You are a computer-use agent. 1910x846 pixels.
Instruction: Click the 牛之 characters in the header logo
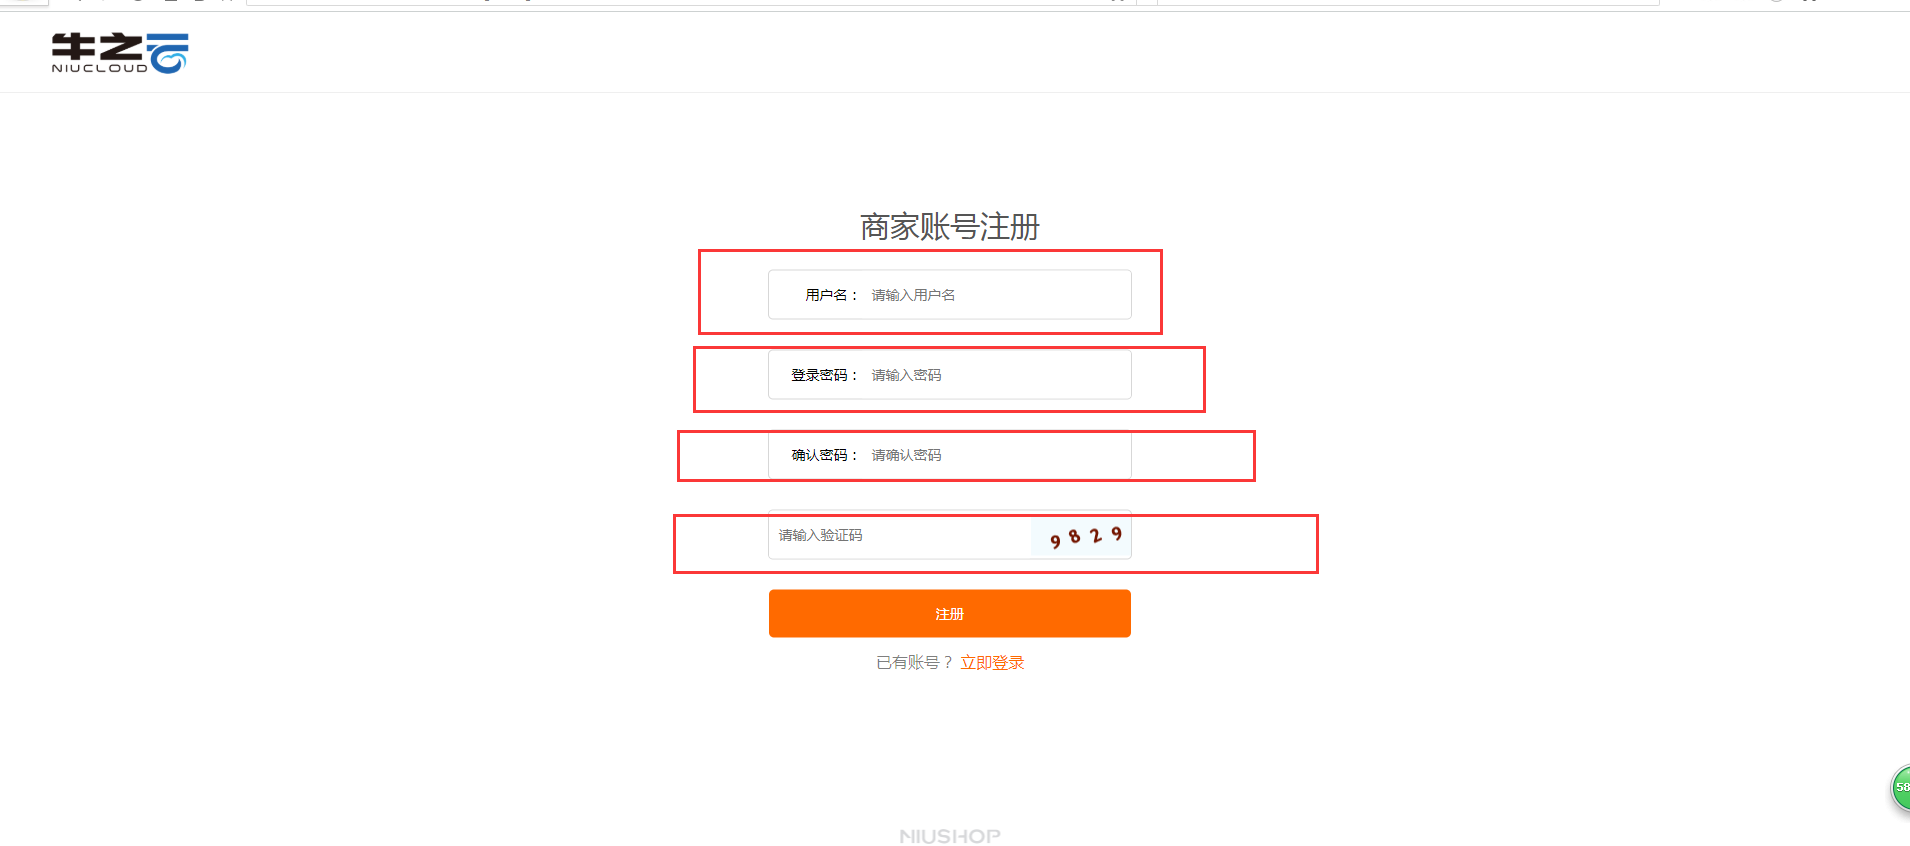tap(97, 47)
